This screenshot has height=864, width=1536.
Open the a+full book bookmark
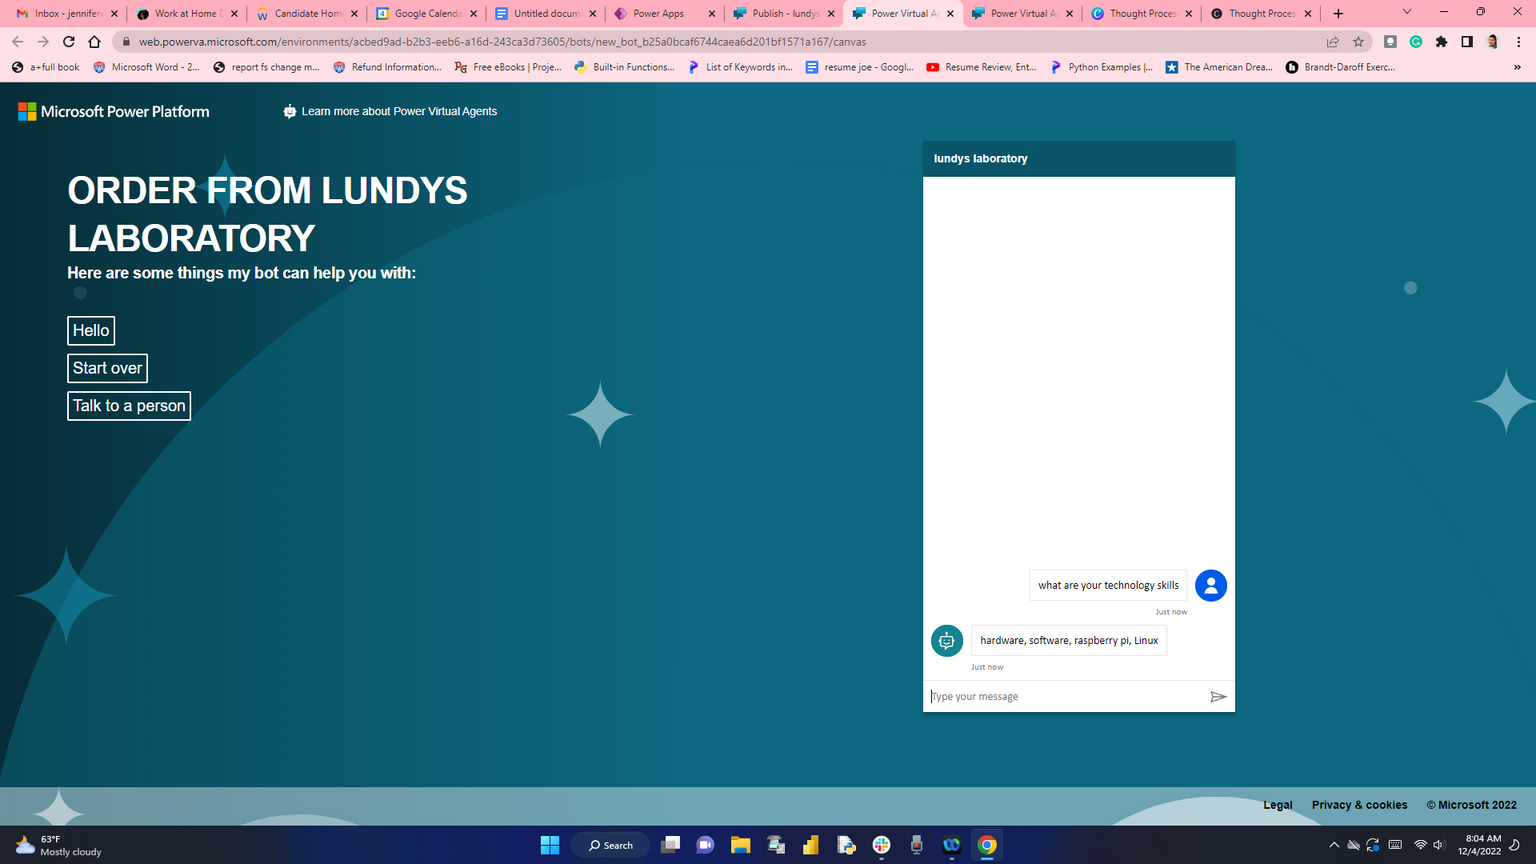point(45,67)
